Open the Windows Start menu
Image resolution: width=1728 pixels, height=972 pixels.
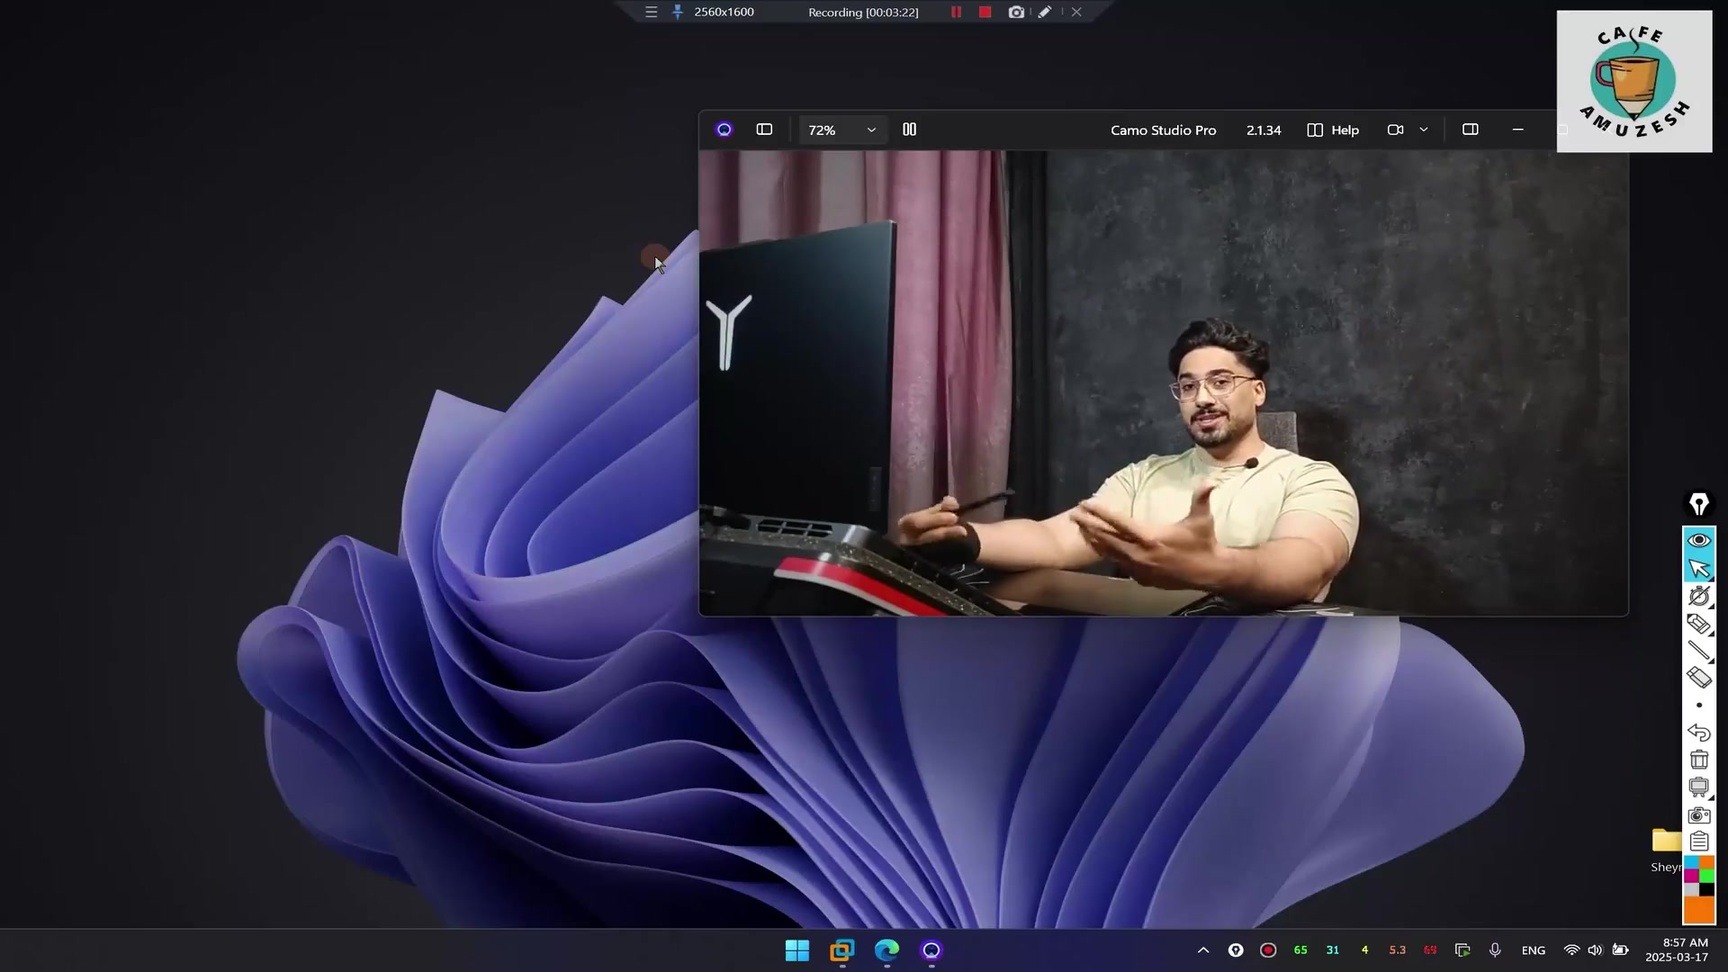click(797, 950)
